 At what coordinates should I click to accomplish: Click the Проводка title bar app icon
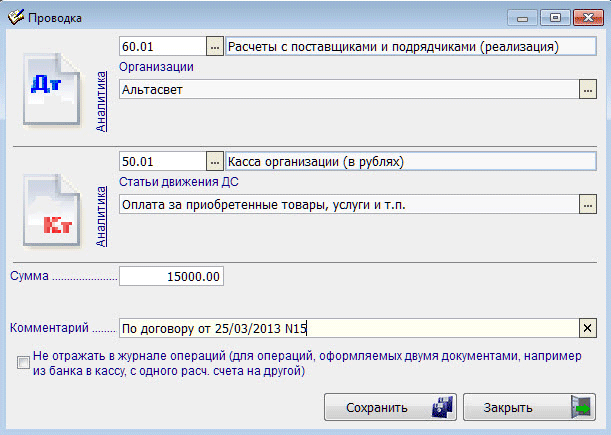16,18
